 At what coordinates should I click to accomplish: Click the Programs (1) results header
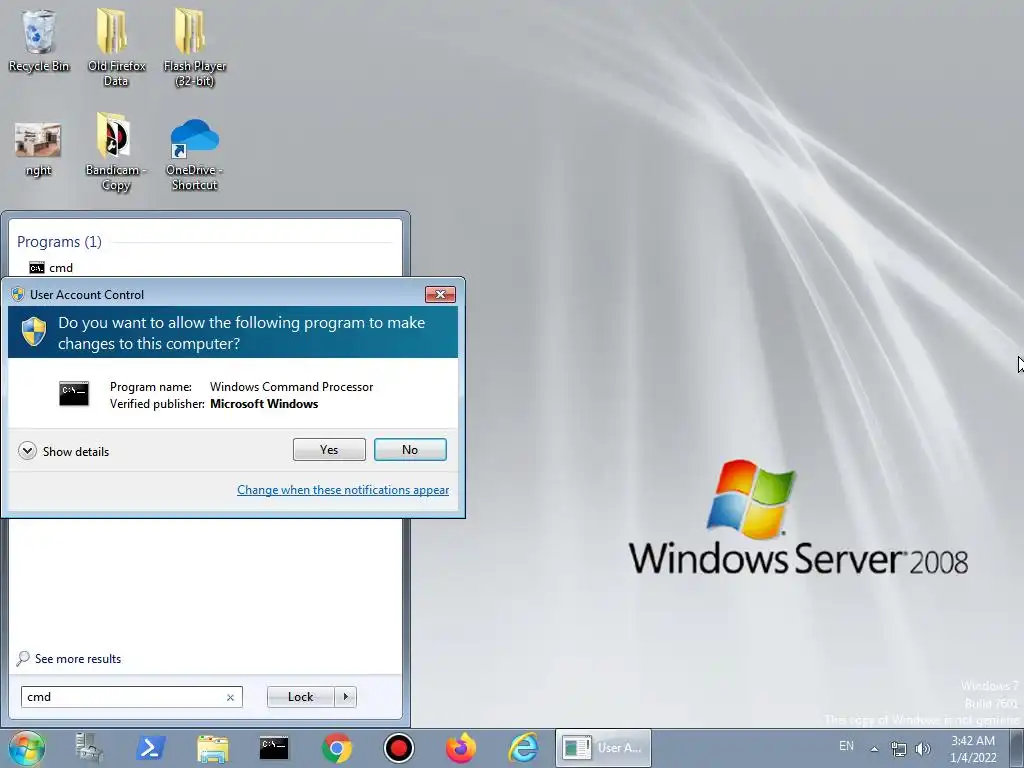(x=59, y=242)
